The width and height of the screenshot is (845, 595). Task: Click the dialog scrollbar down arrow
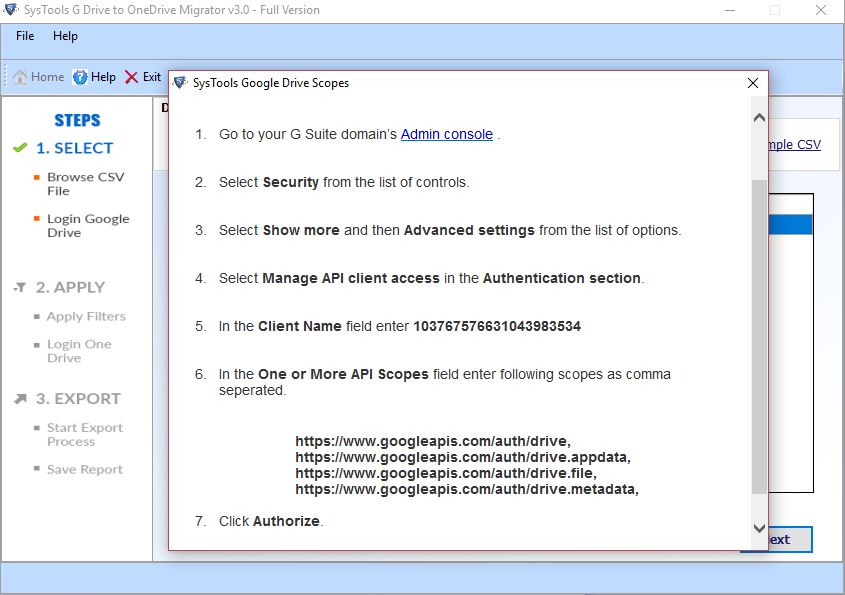pyautogui.click(x=759, y=528)
